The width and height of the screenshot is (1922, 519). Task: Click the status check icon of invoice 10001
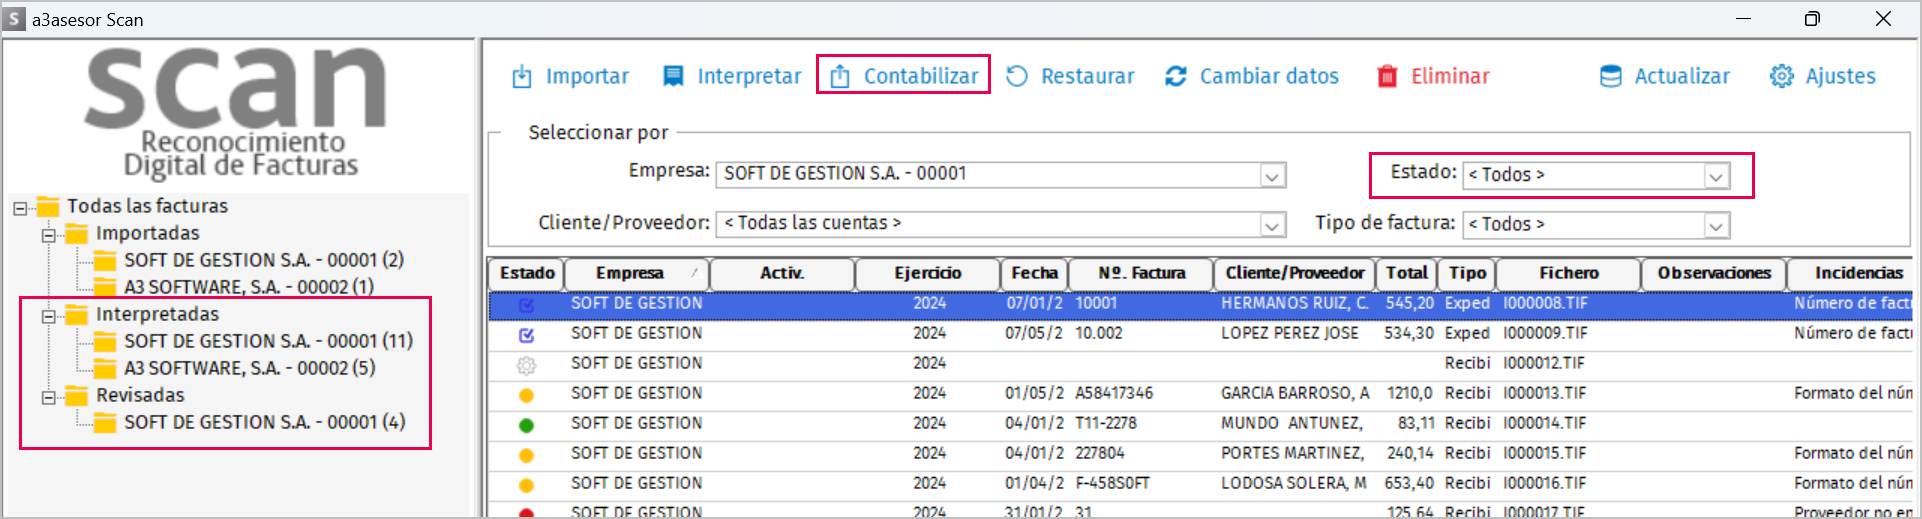[x=527, y=304]
